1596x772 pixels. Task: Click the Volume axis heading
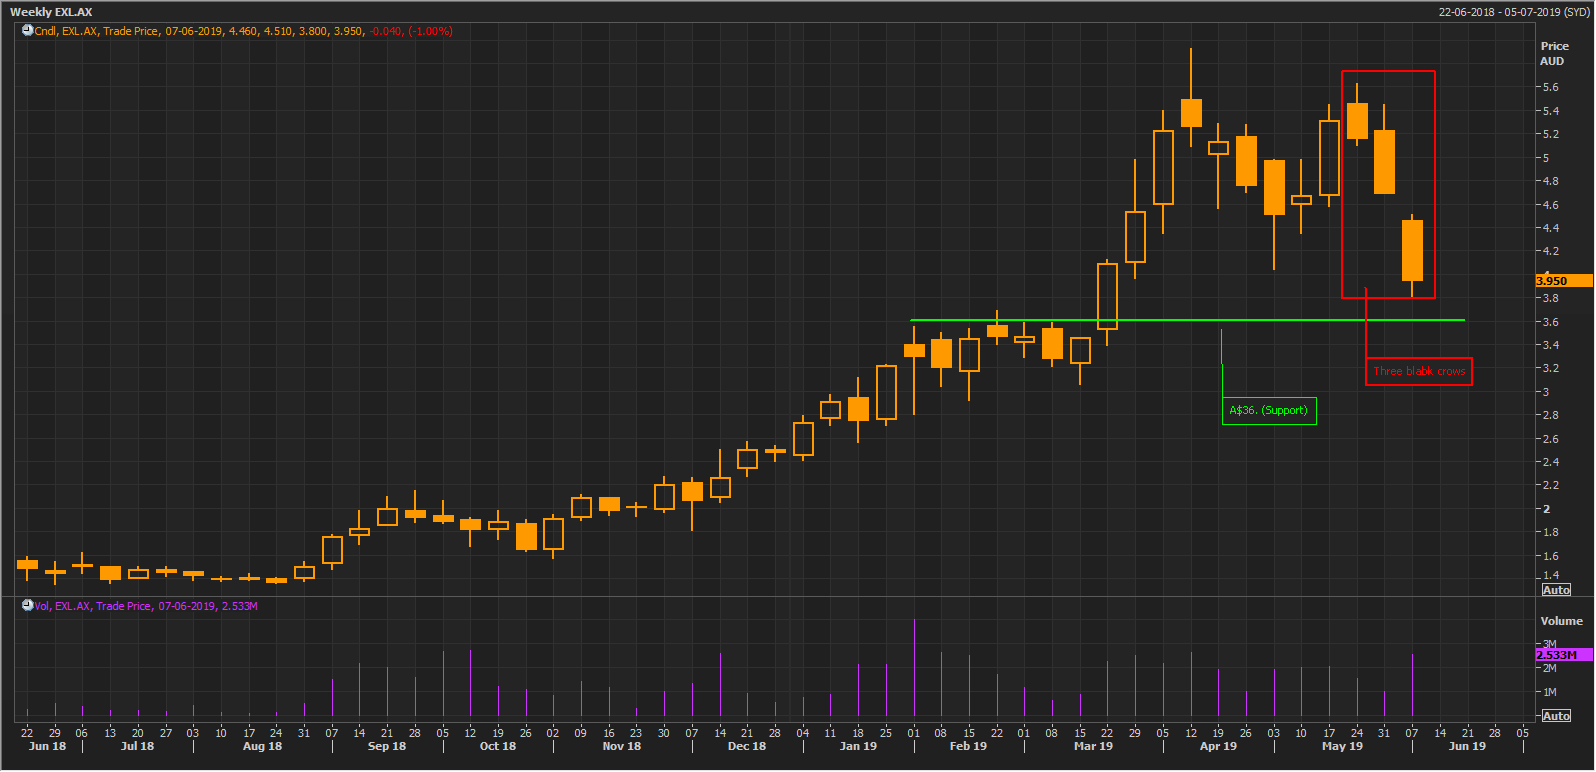1561,621
